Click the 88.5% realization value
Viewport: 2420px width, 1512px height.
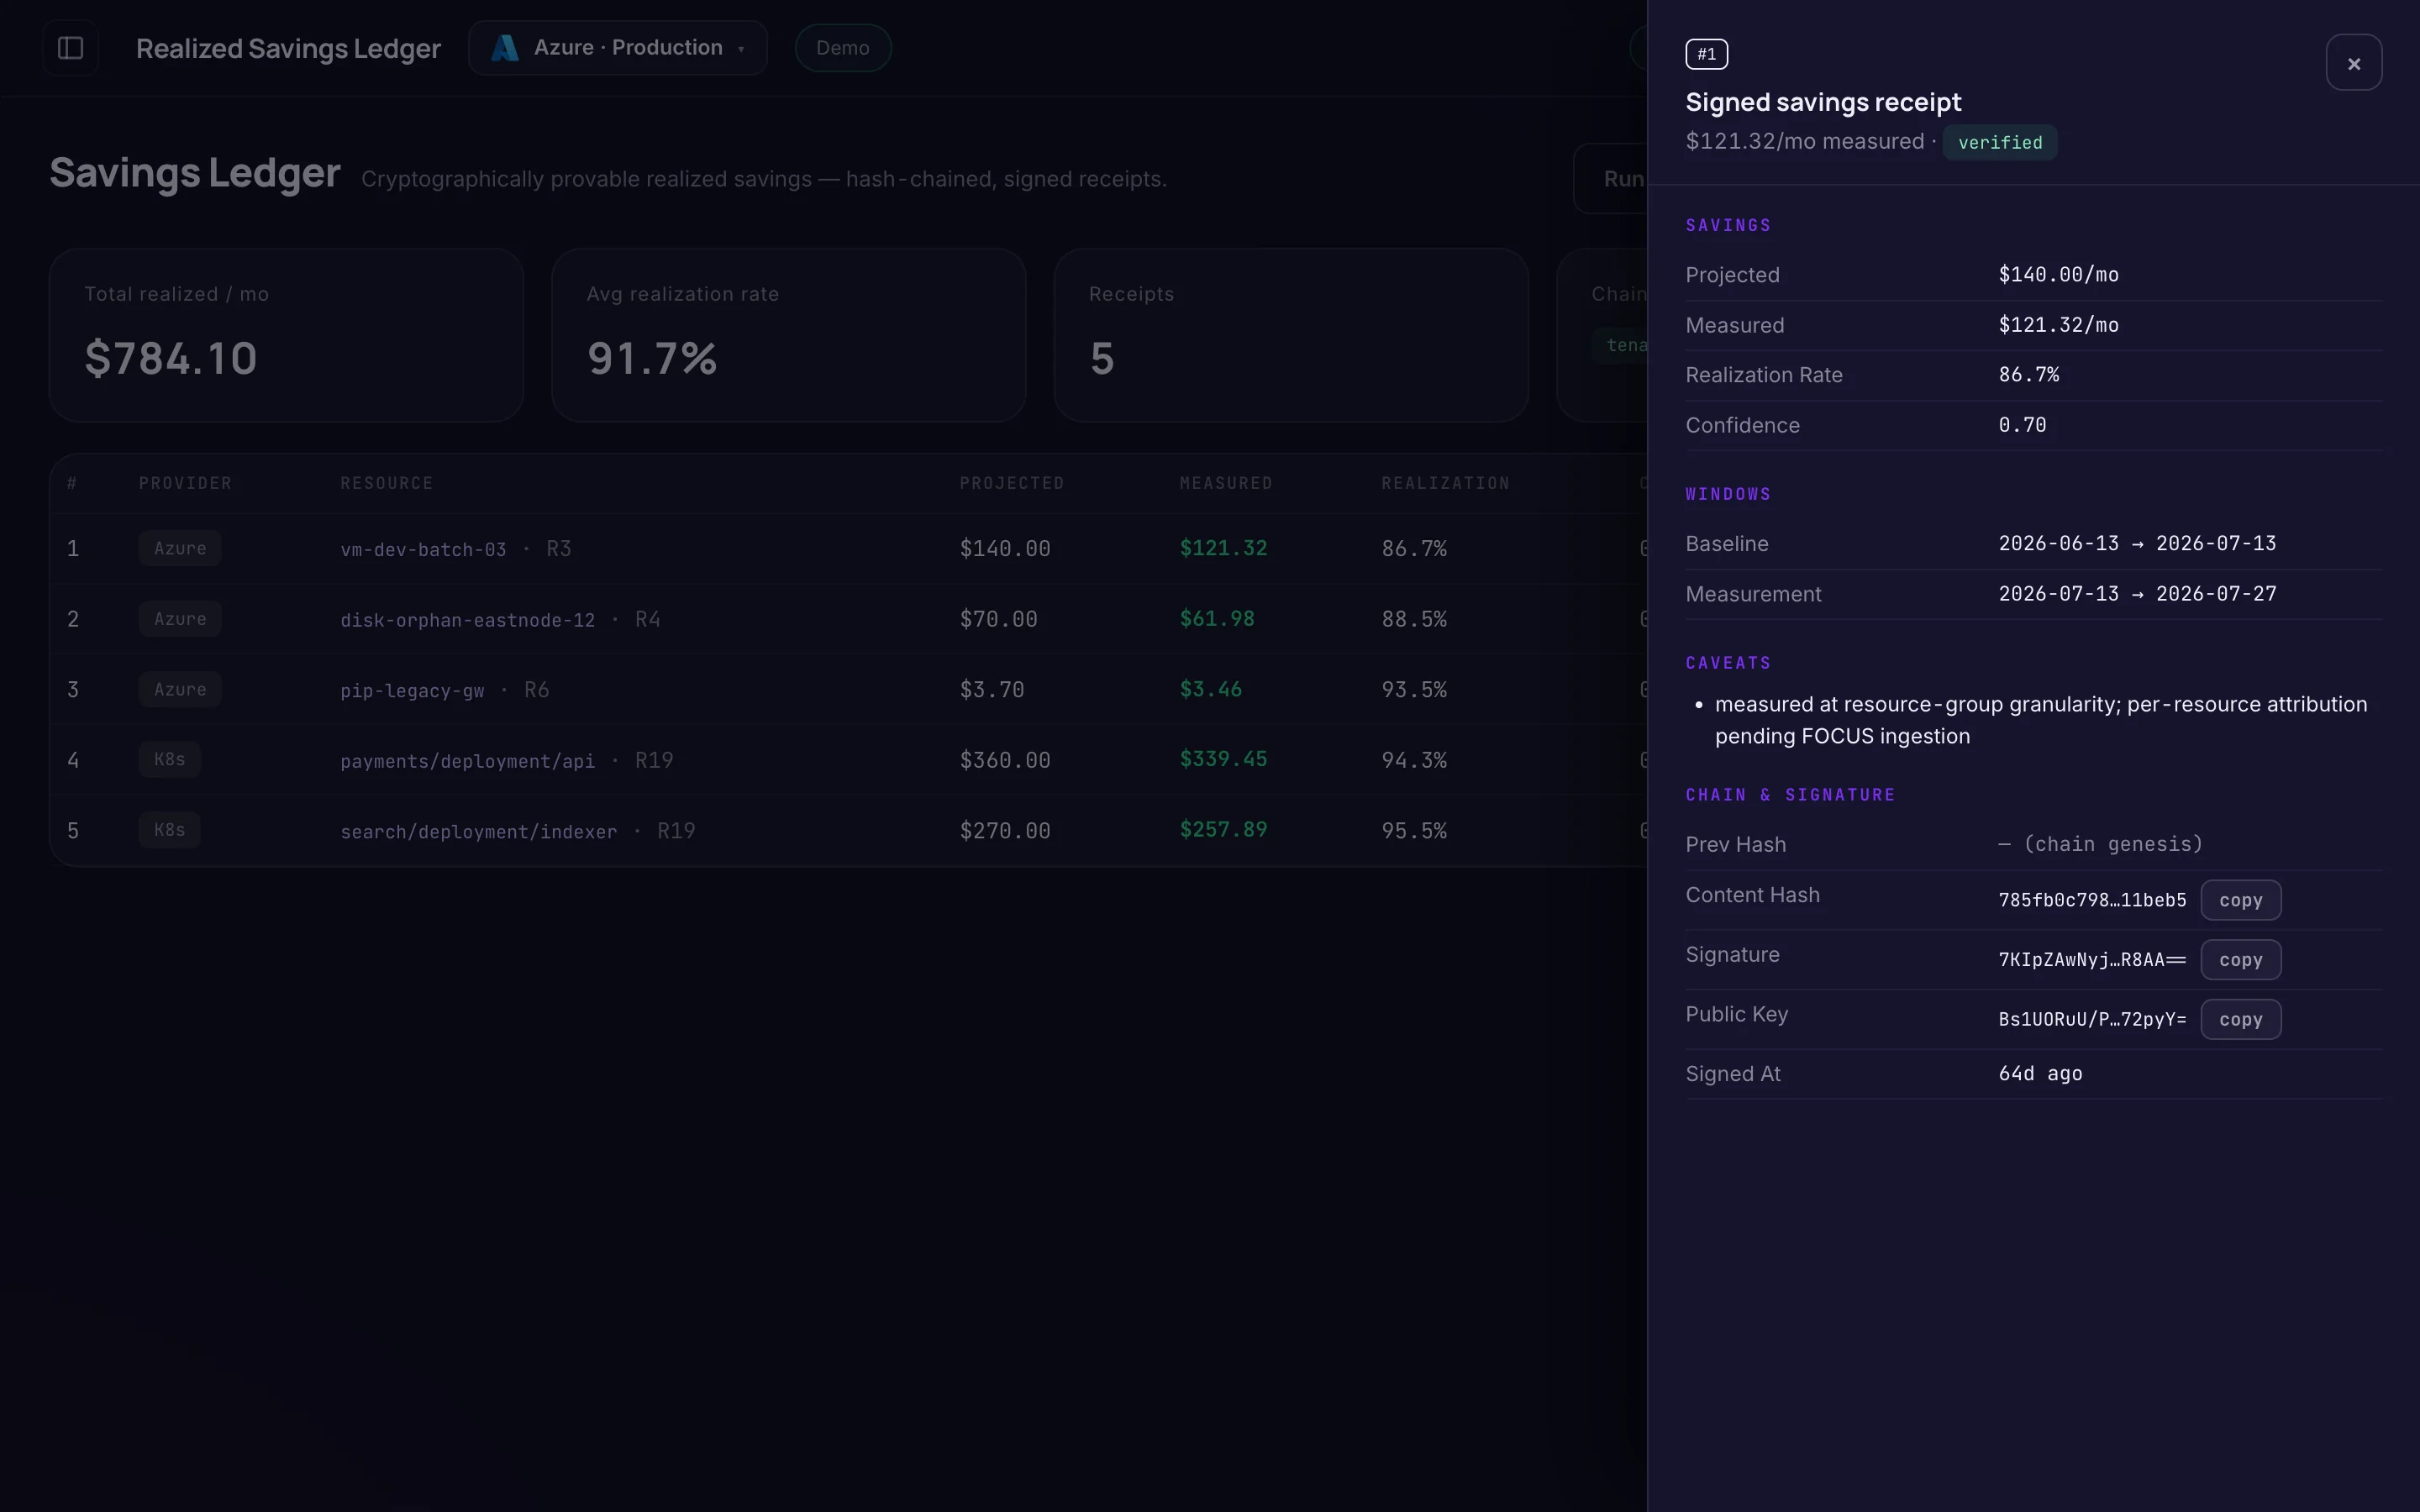pos(1414,619)
